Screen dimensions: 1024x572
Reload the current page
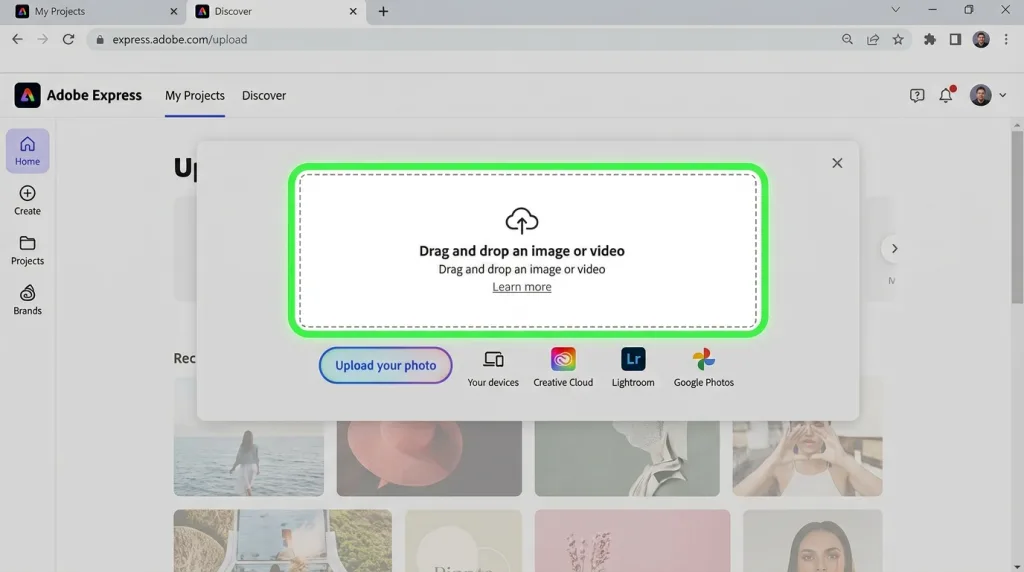pos(68,39)
